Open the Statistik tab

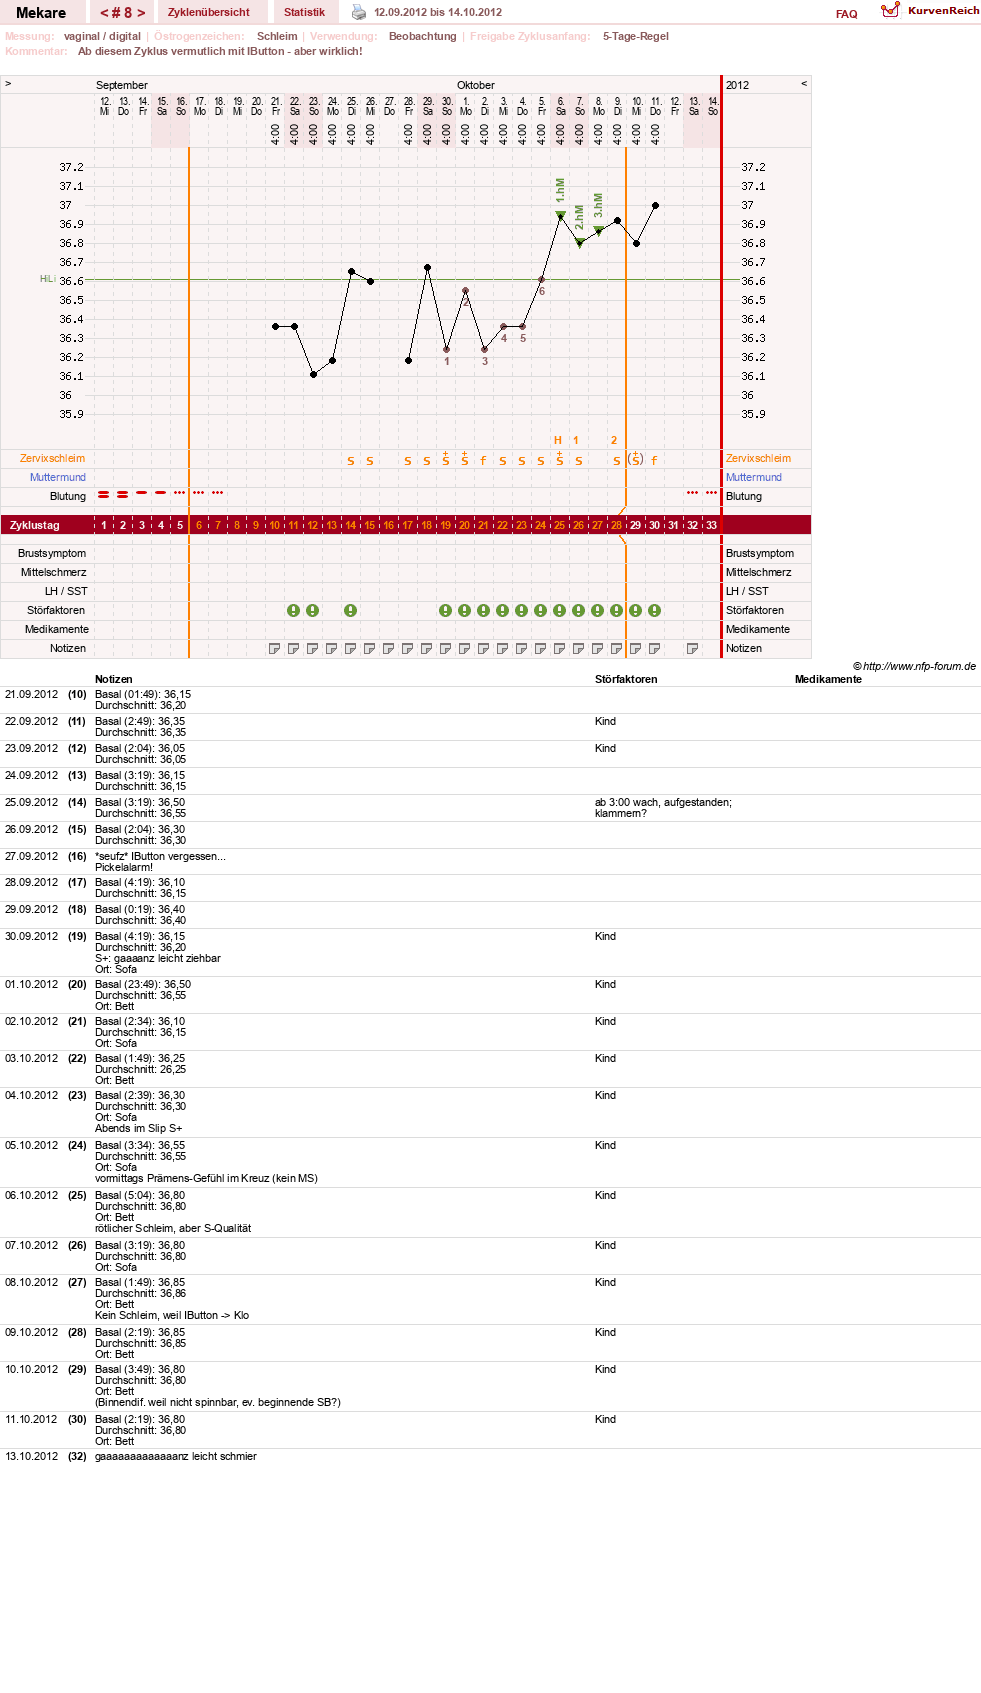pyautogui.click(x=304, y=12)
